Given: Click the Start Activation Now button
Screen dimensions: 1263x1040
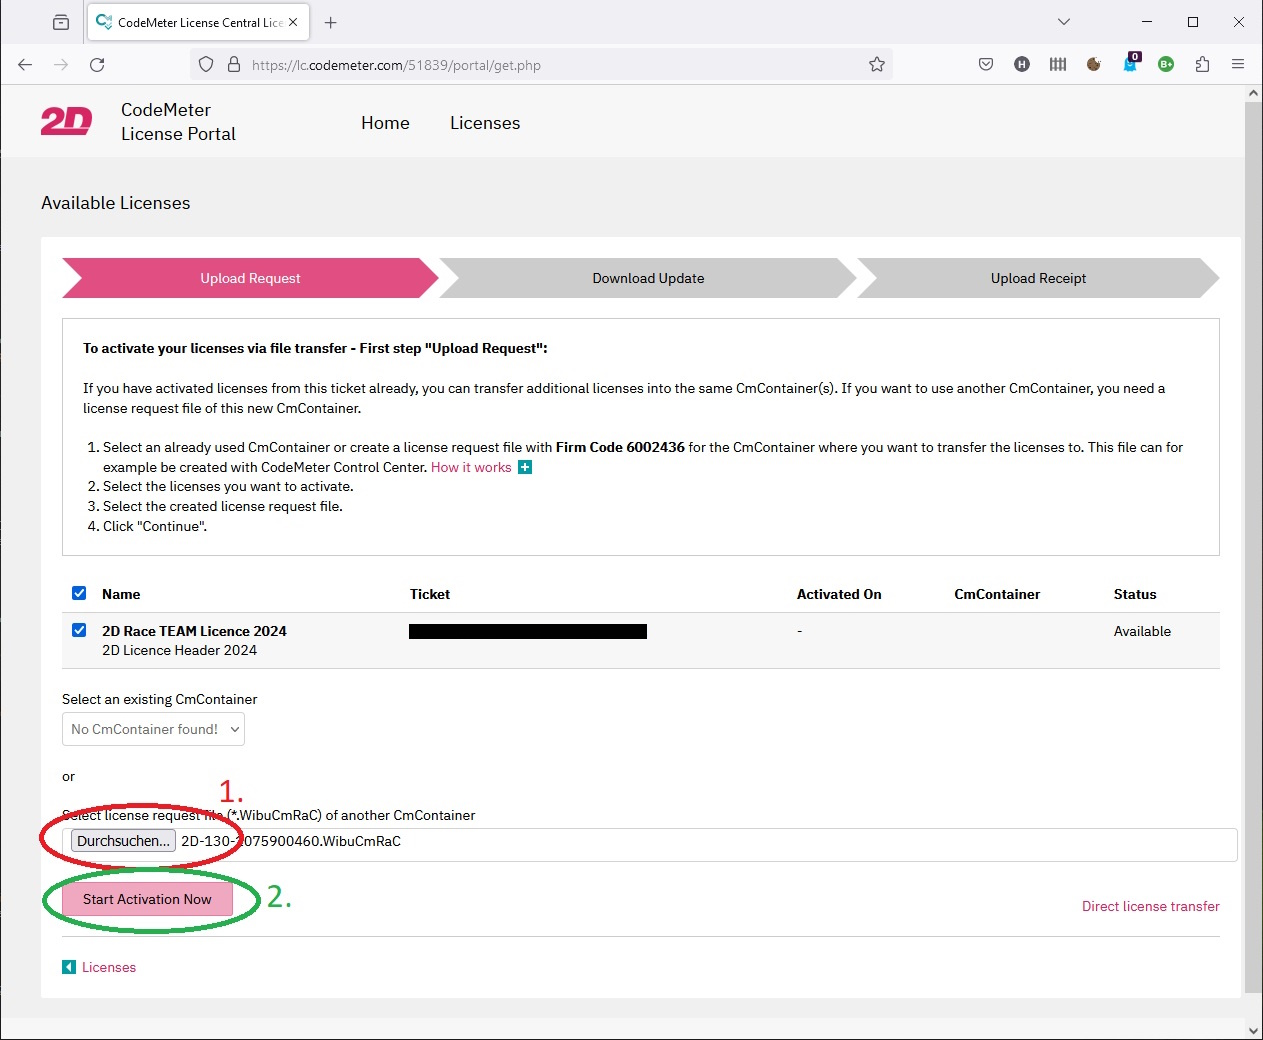Looking at the screenshot, I should (147, 899).
